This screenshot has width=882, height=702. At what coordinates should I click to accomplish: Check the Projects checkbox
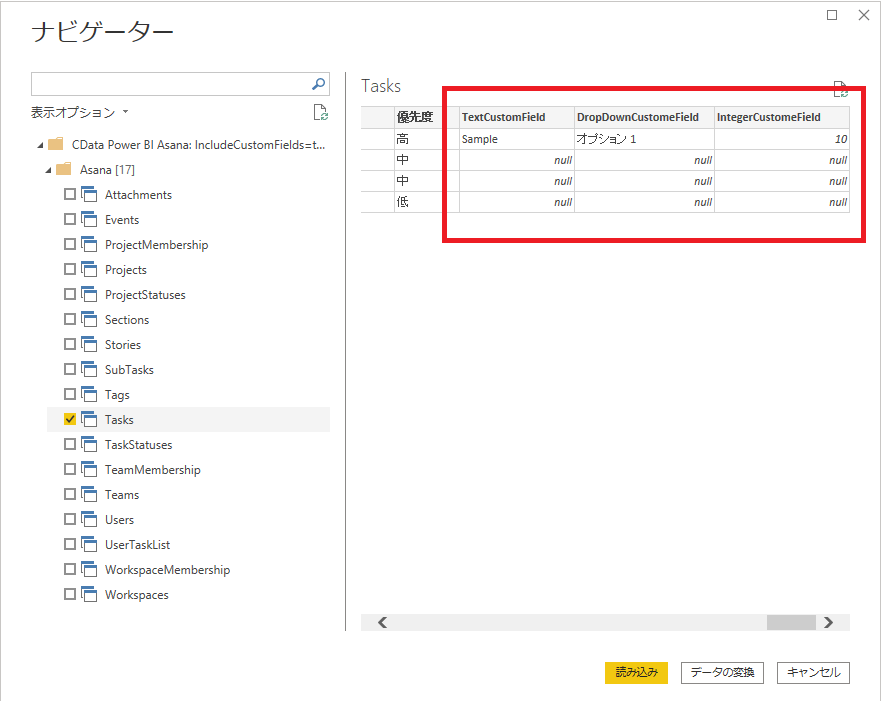[x=70, y=269]
